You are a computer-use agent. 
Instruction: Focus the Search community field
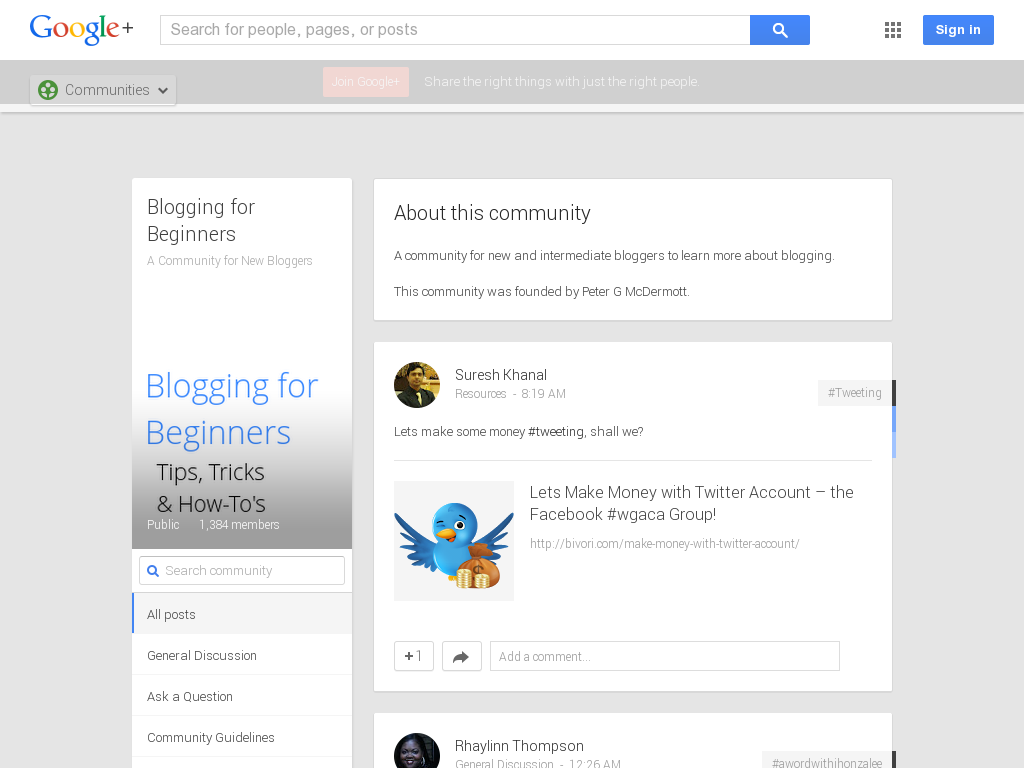click(242, 571)
